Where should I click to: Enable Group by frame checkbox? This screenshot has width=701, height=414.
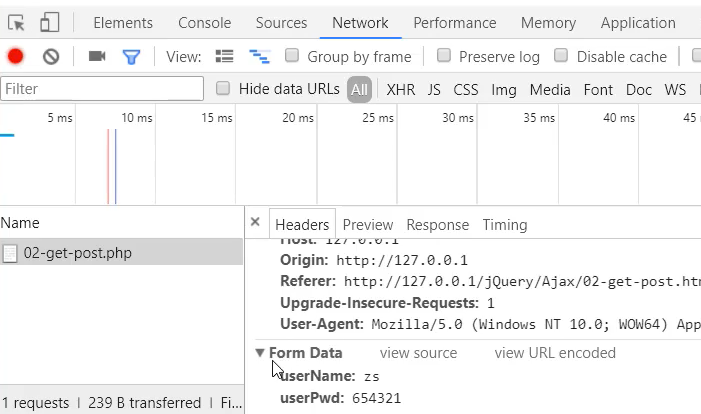click(292, 55)
